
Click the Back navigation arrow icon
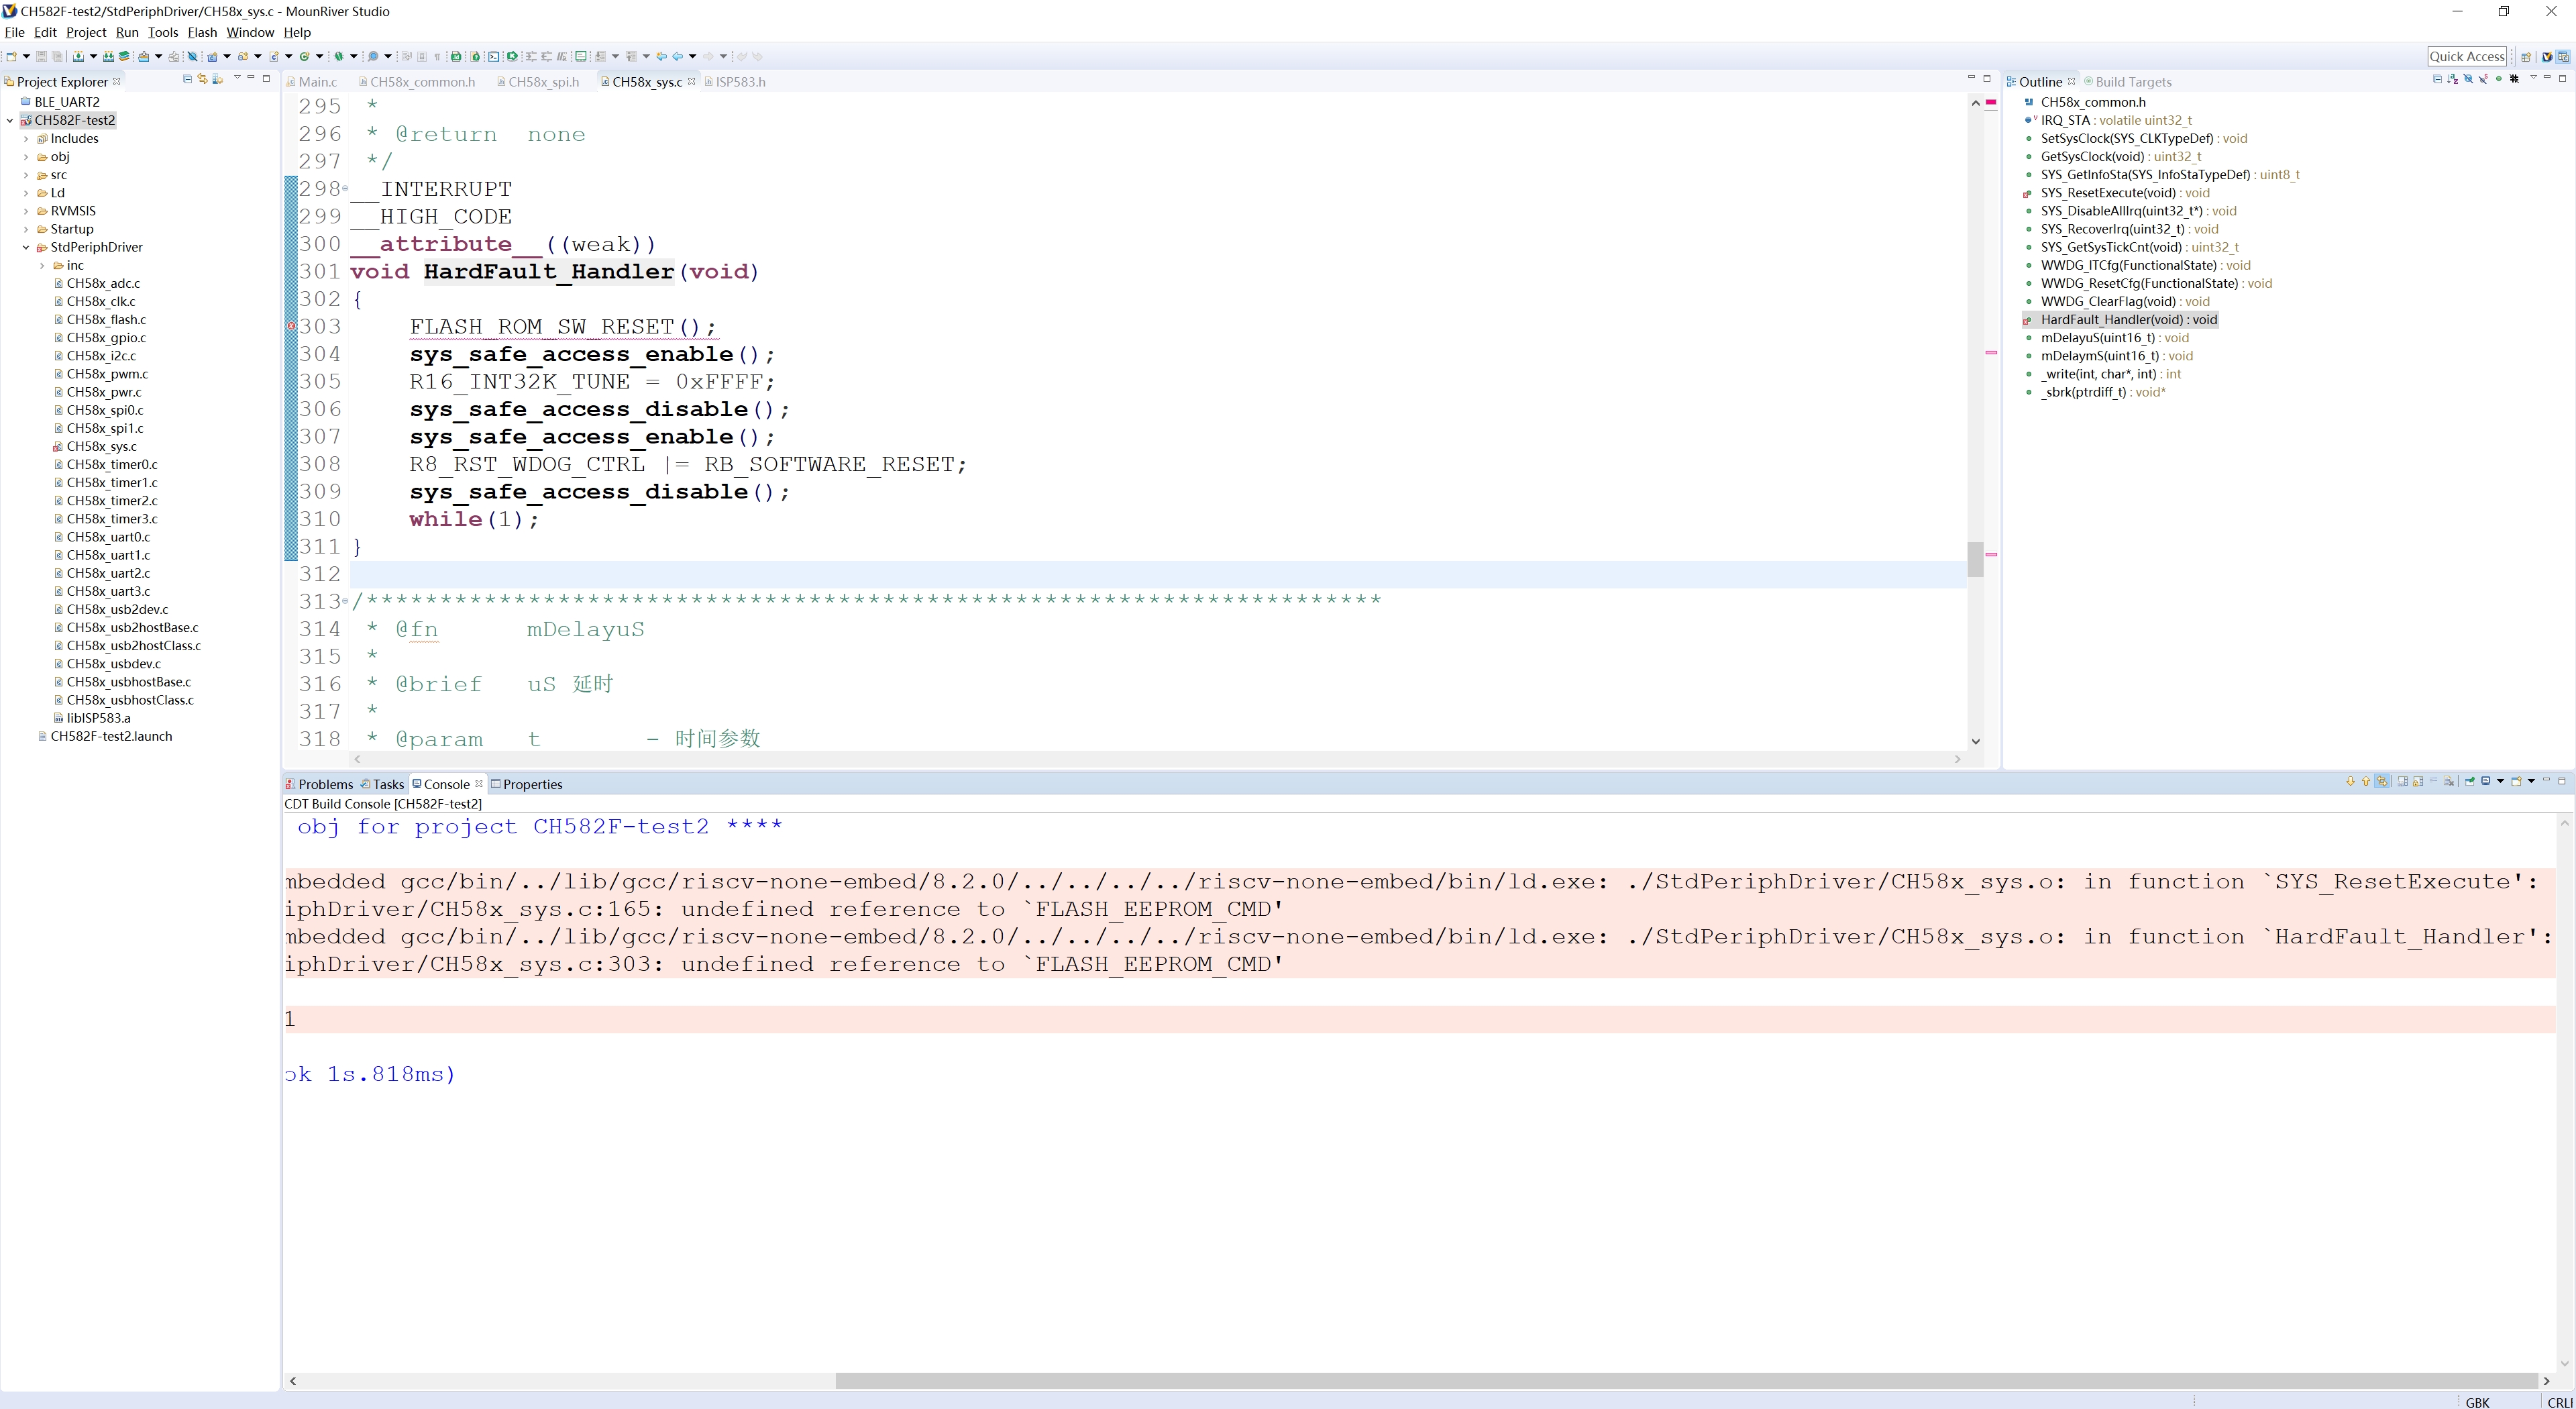click(678, 56)
